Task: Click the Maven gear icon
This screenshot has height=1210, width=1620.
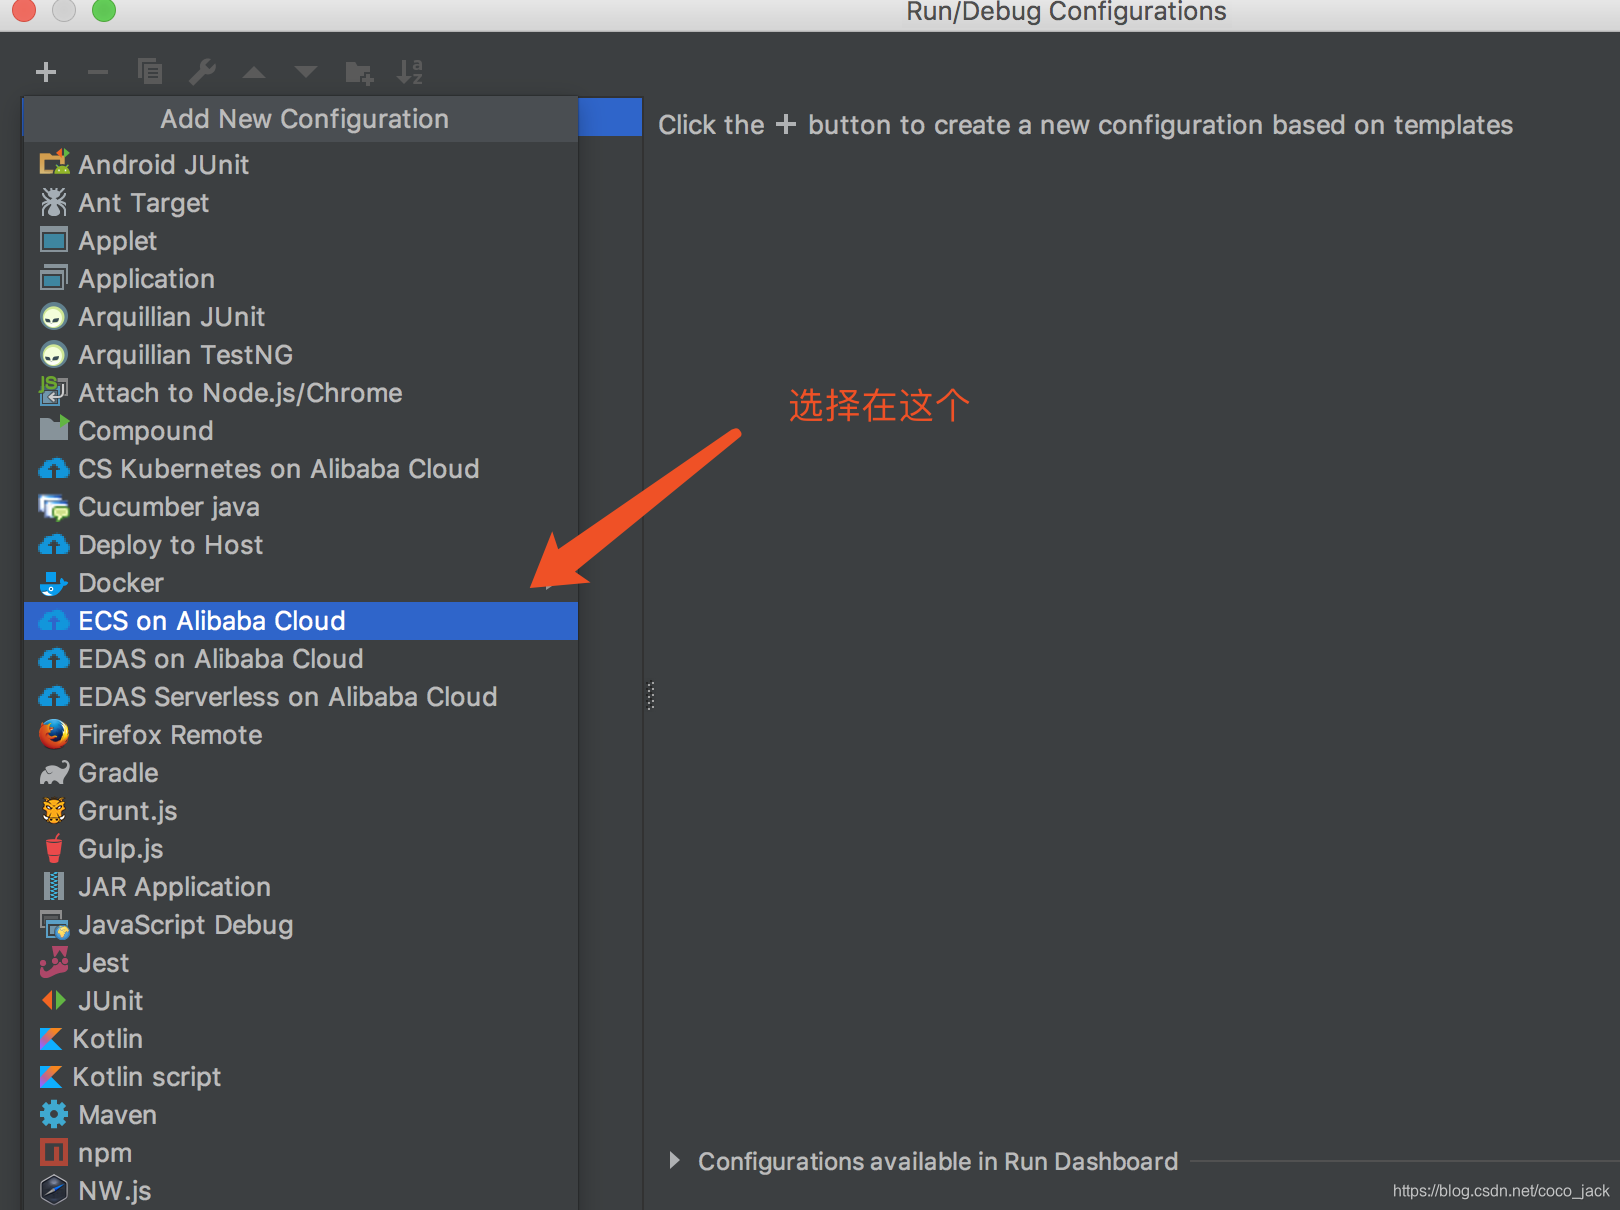Action: coord(54,1114)
